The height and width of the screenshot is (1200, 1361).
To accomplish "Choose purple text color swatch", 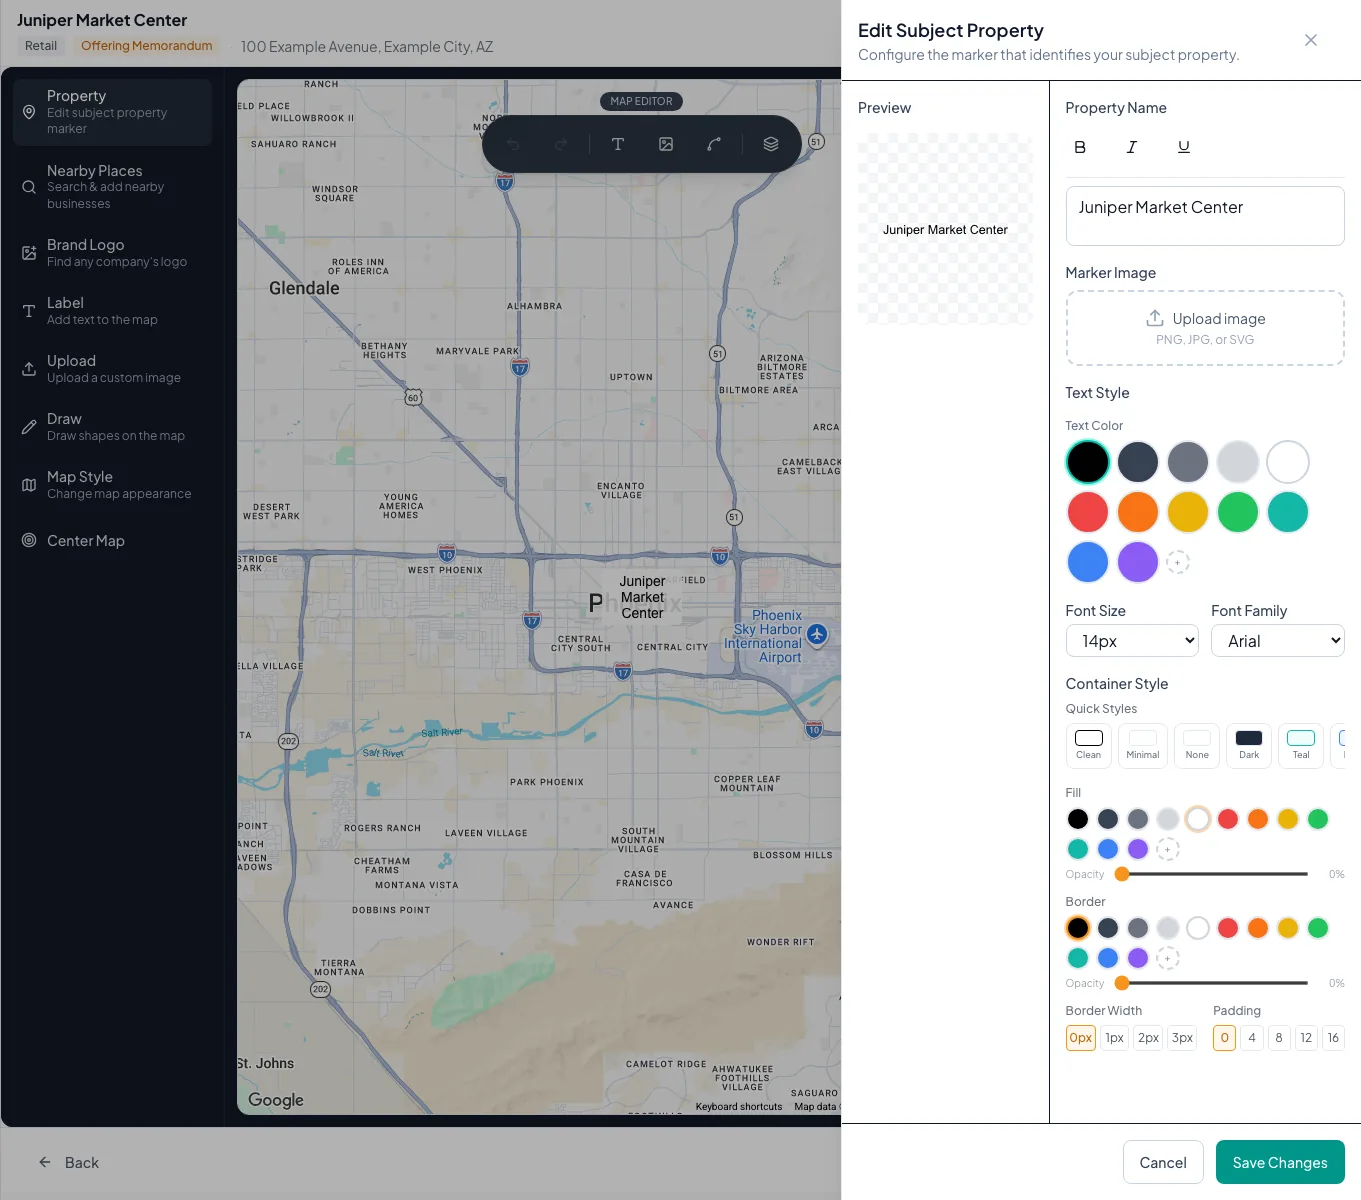I will click(x=1138, y=562).
